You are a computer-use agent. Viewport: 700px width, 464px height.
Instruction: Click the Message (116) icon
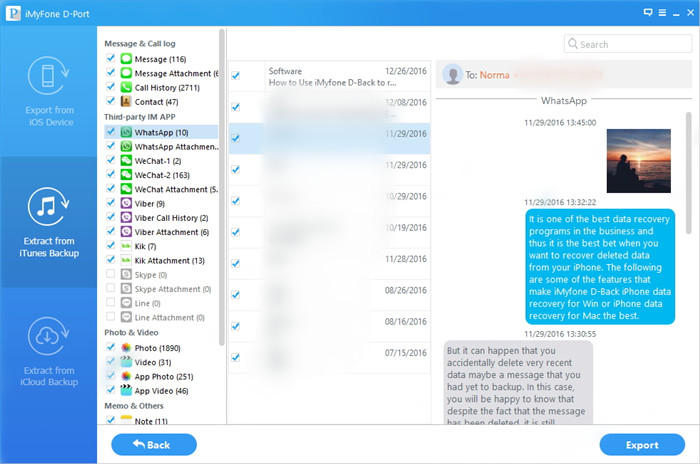(126, 59)
